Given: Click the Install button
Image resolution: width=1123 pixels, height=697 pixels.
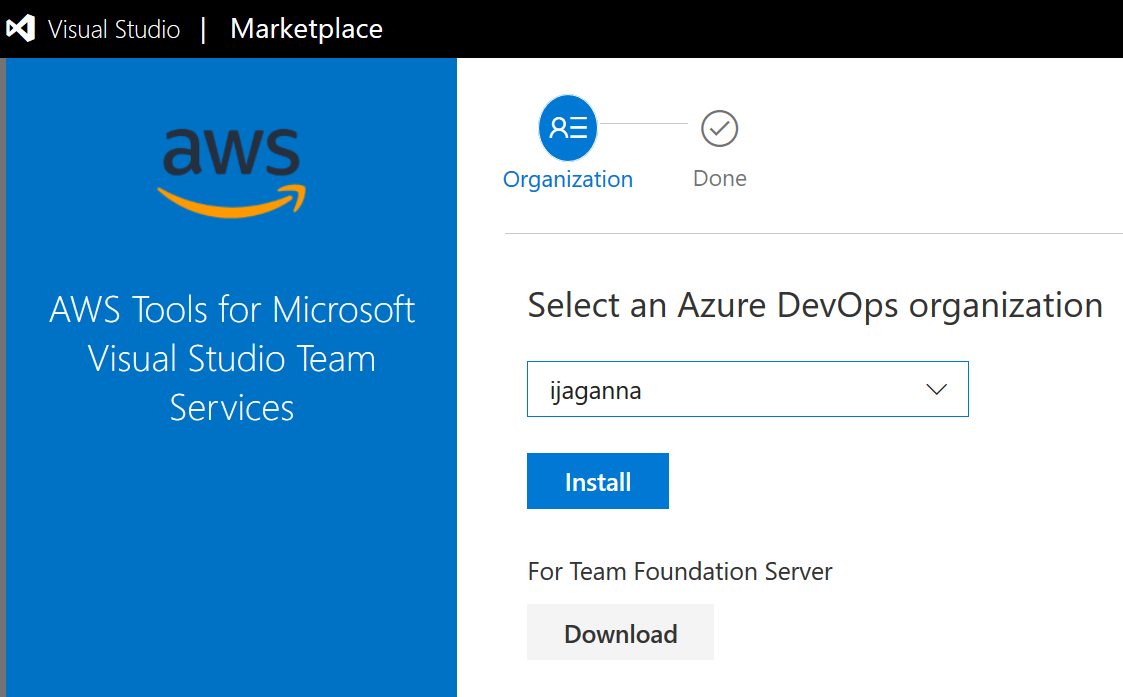Looking at the screenshot, I should pyautogui.click(x=598, y=481).
